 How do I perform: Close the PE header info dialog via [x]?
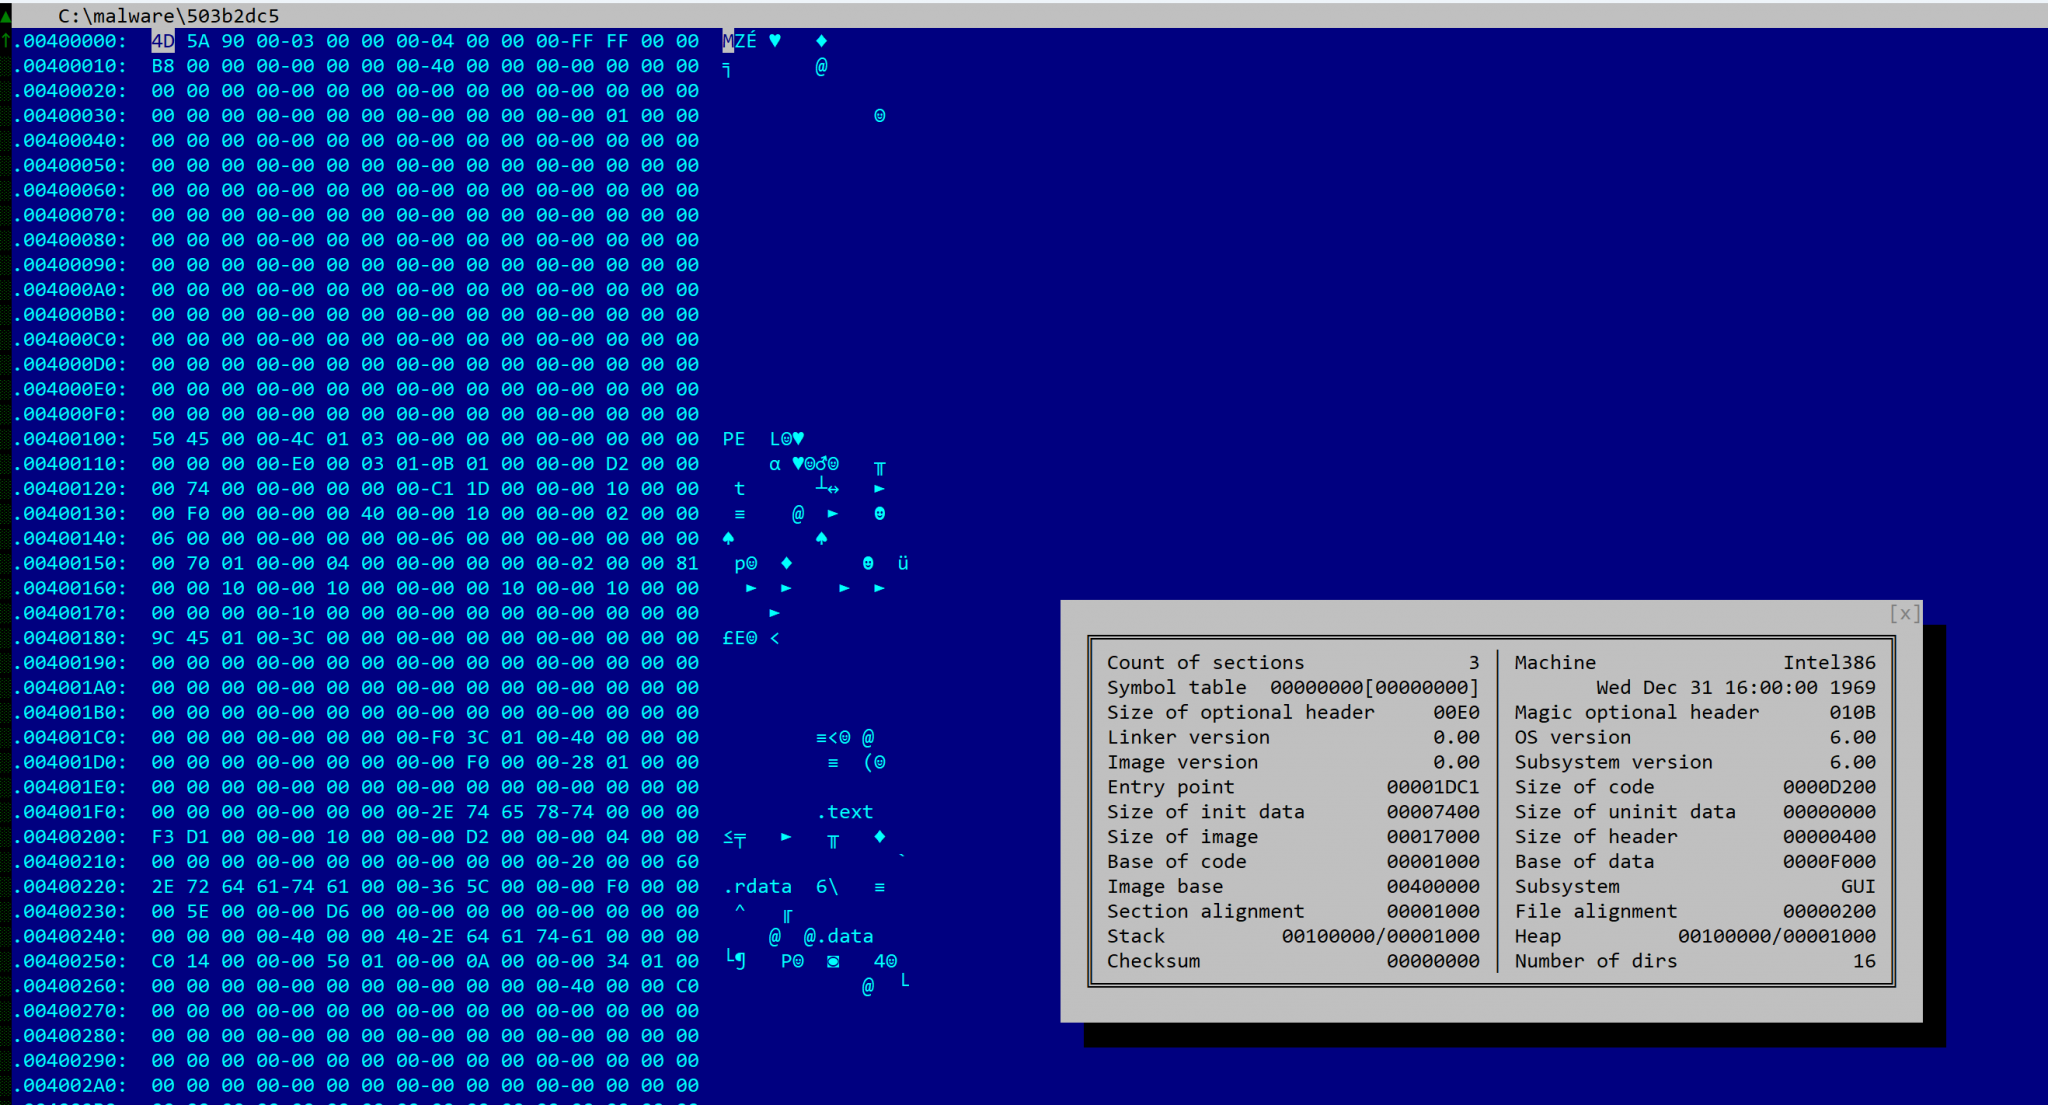point(1903,613)
